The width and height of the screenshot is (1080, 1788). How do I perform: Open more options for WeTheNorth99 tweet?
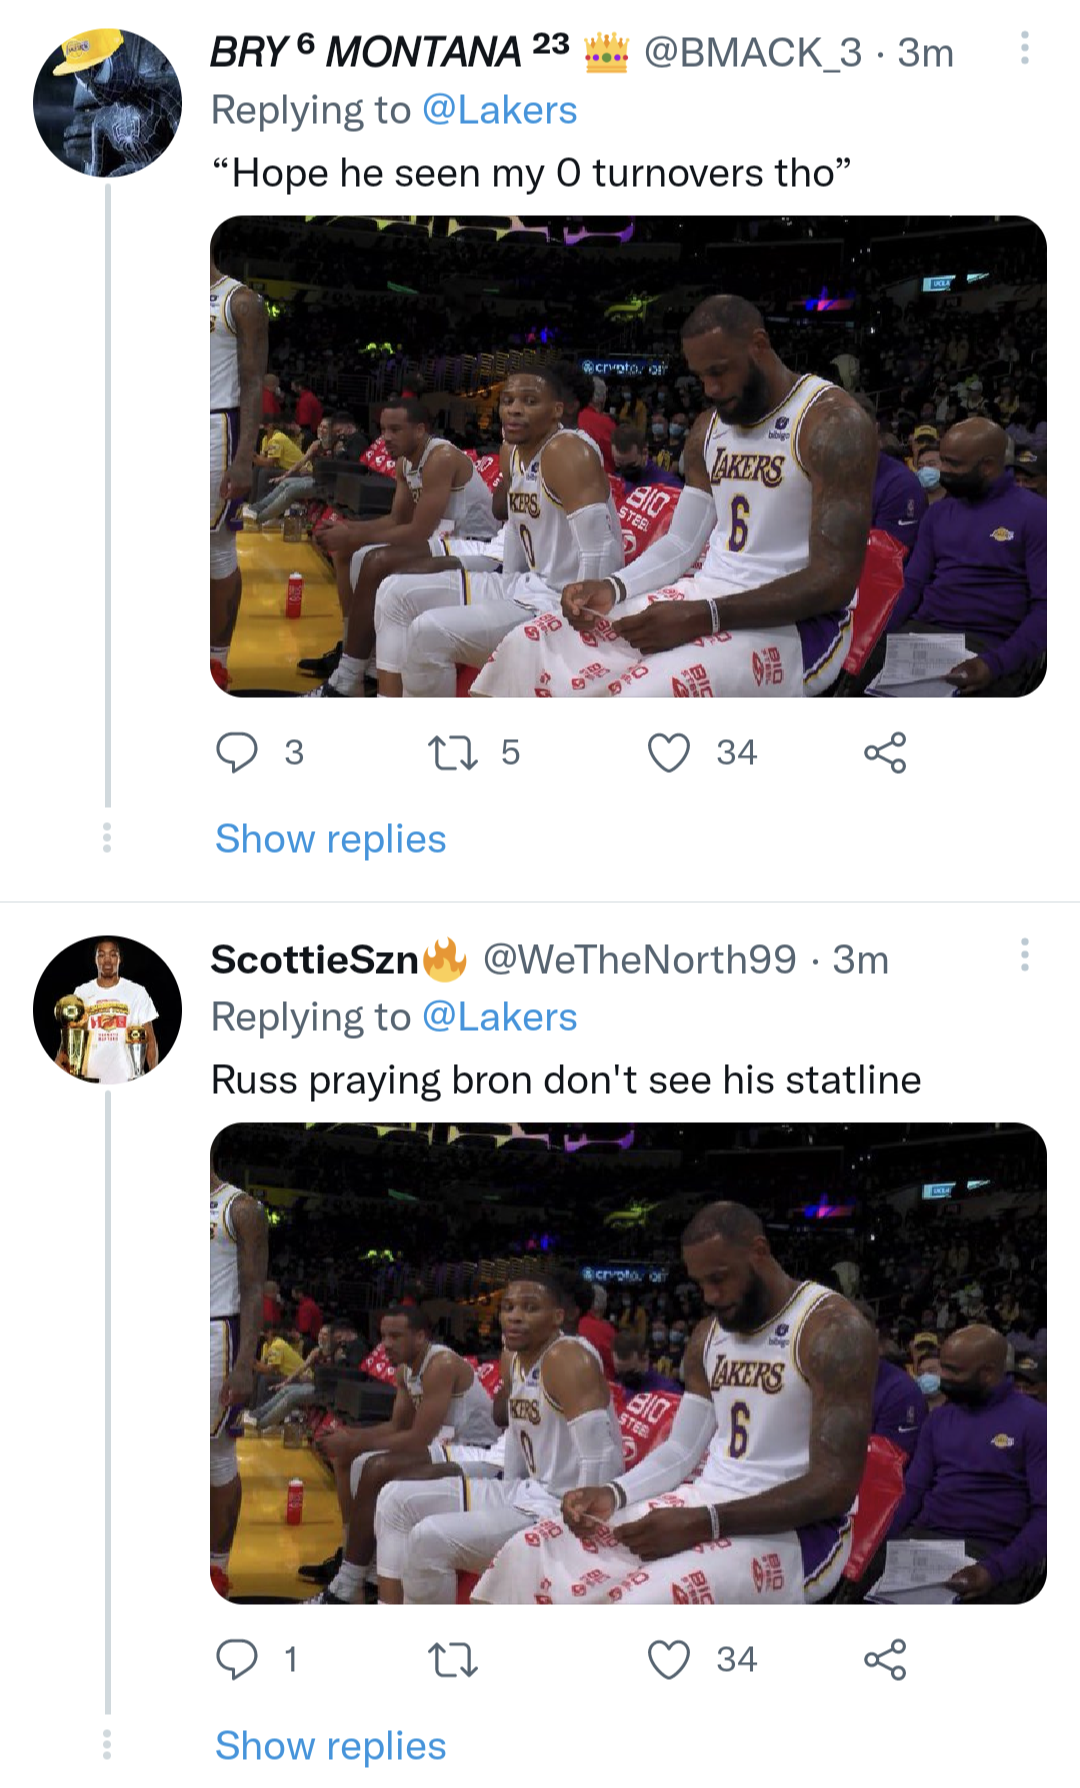pos(1024,955)
